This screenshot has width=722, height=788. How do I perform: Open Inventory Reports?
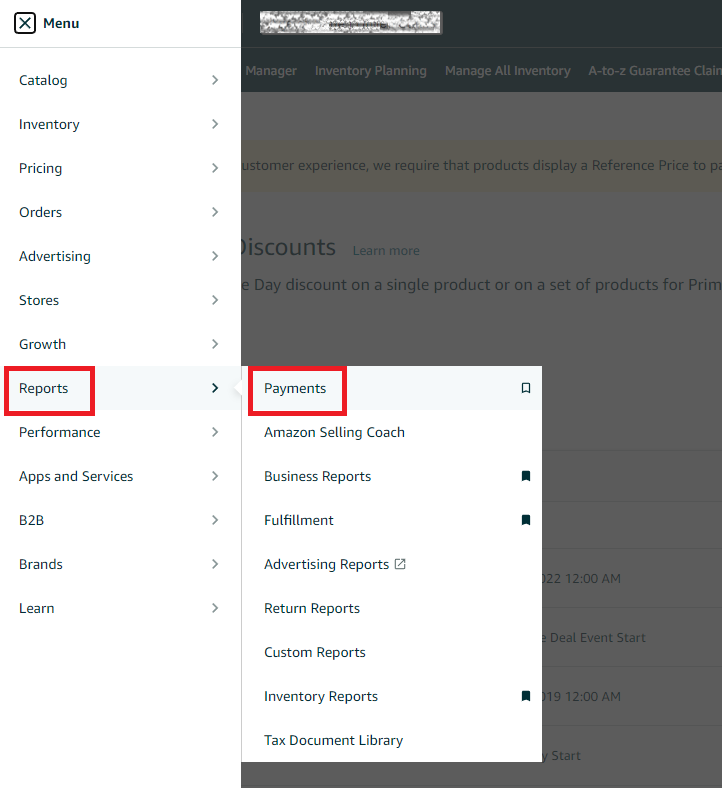pyautogui.click(x=321, y=697)
